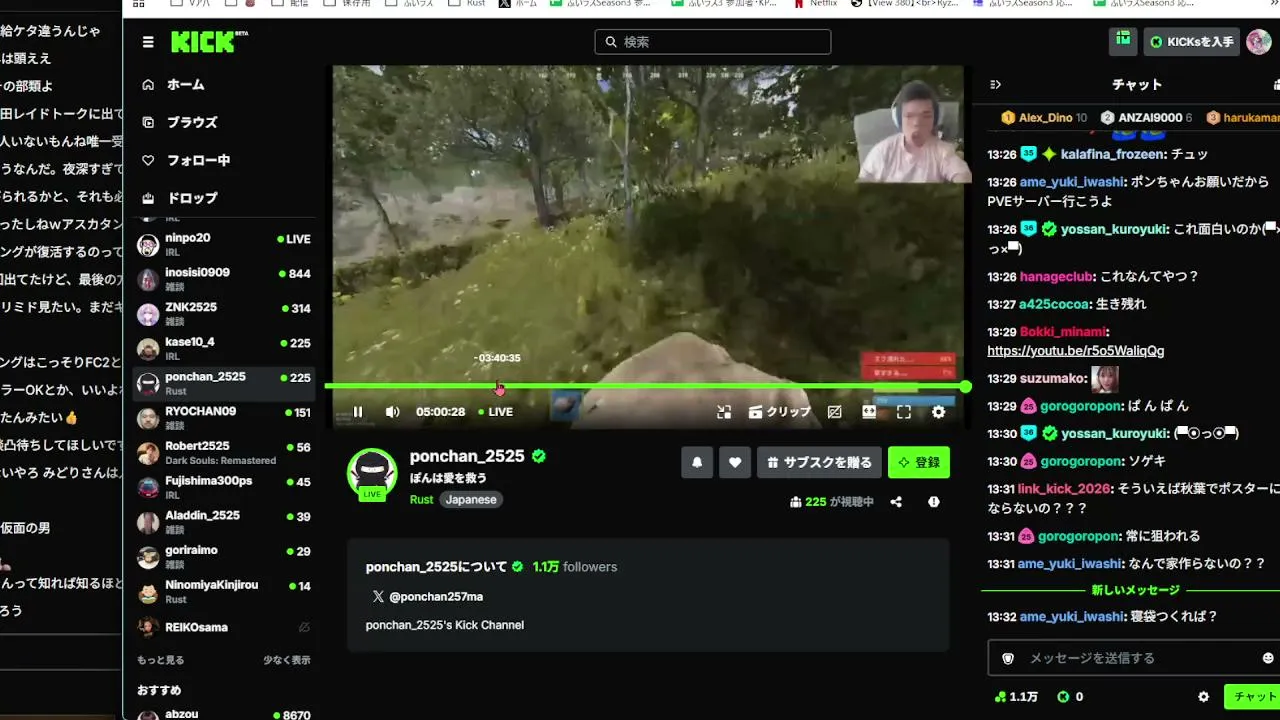
Task: Click the search box in the header
Action: (713, 42)
